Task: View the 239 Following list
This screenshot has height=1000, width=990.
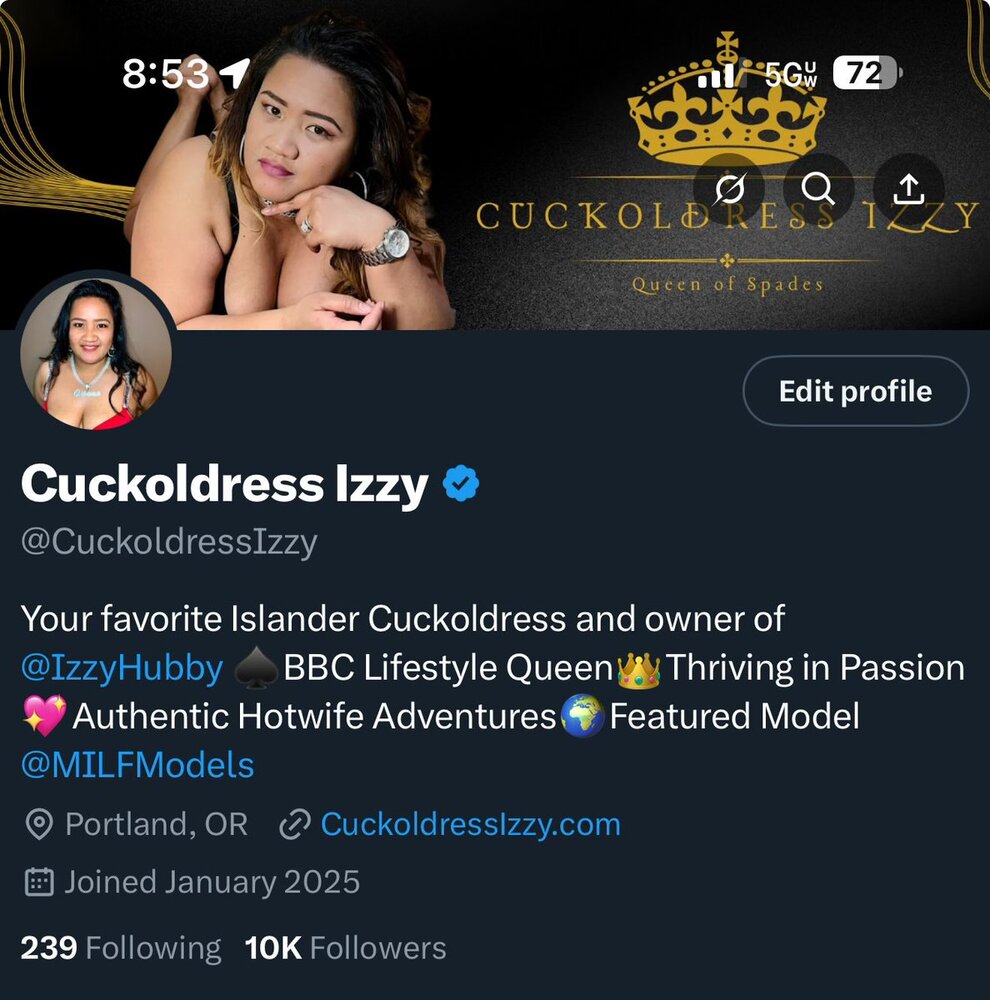Action: coord(121,948)
